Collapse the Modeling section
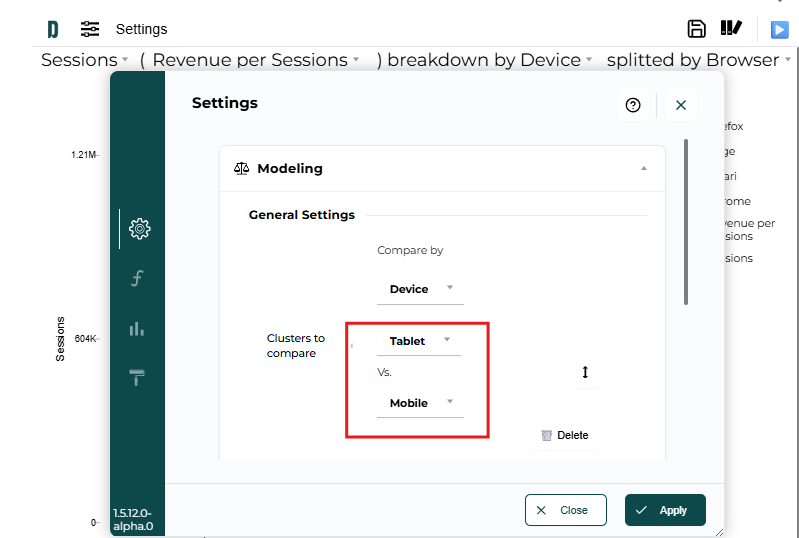 (x=644, y=169)
